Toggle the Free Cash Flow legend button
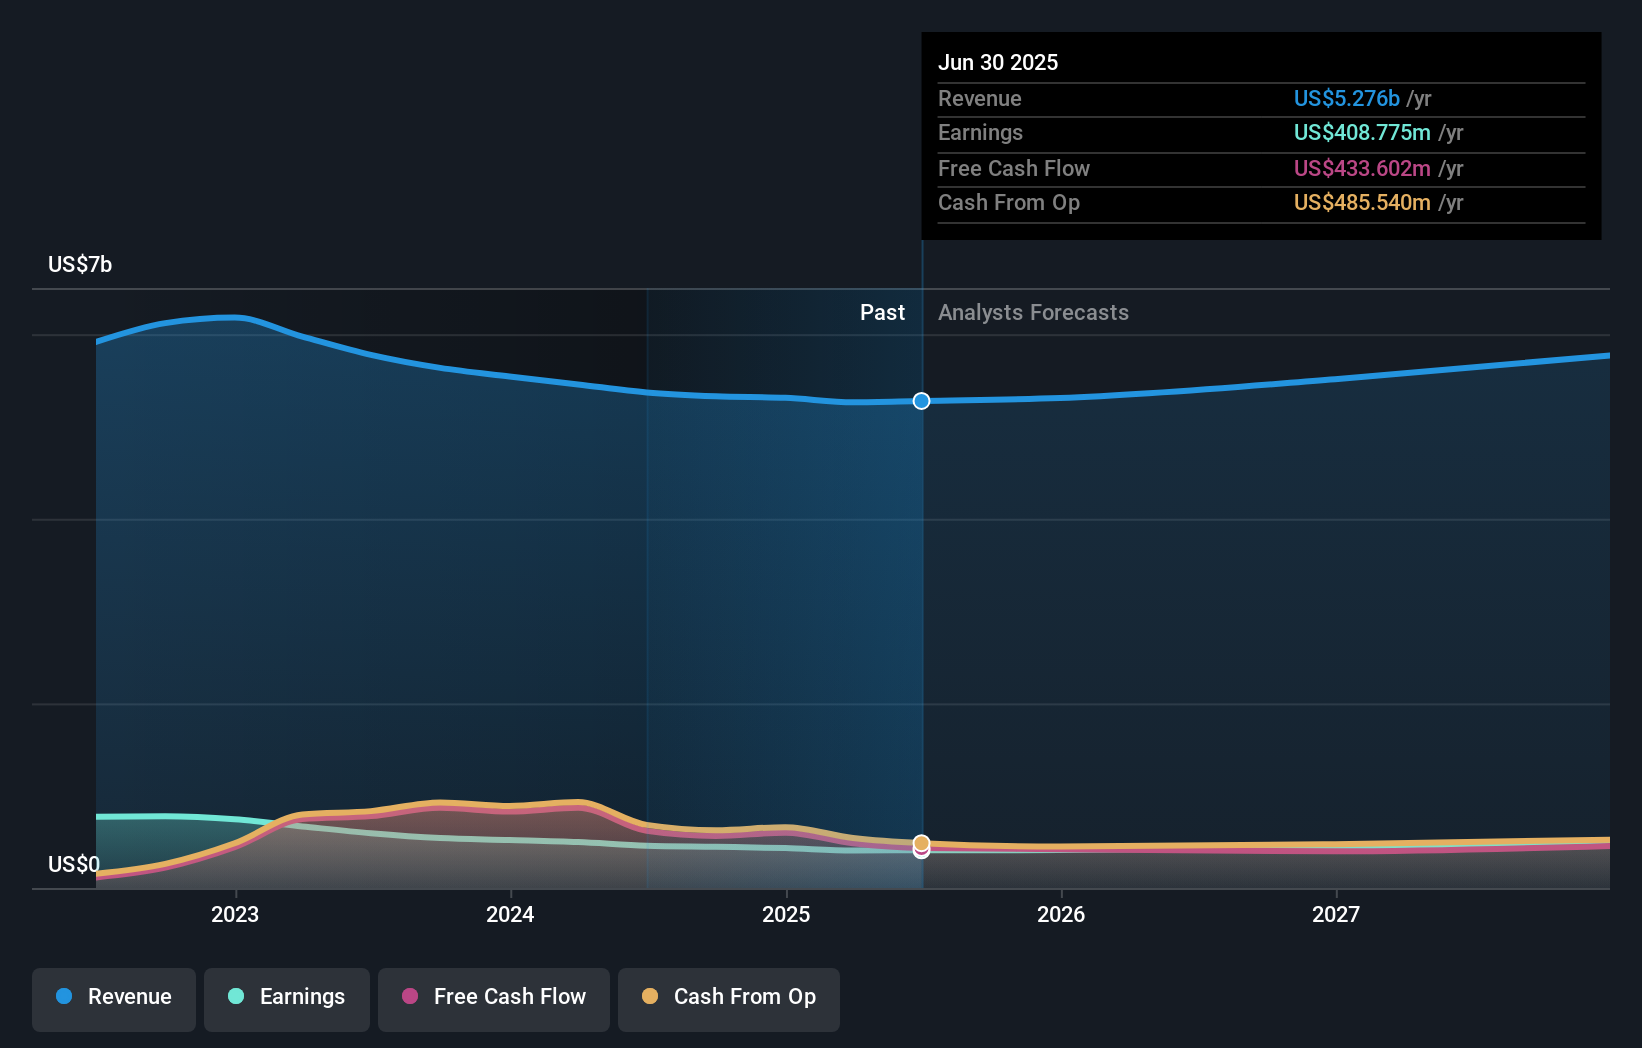 pos(494,999)
